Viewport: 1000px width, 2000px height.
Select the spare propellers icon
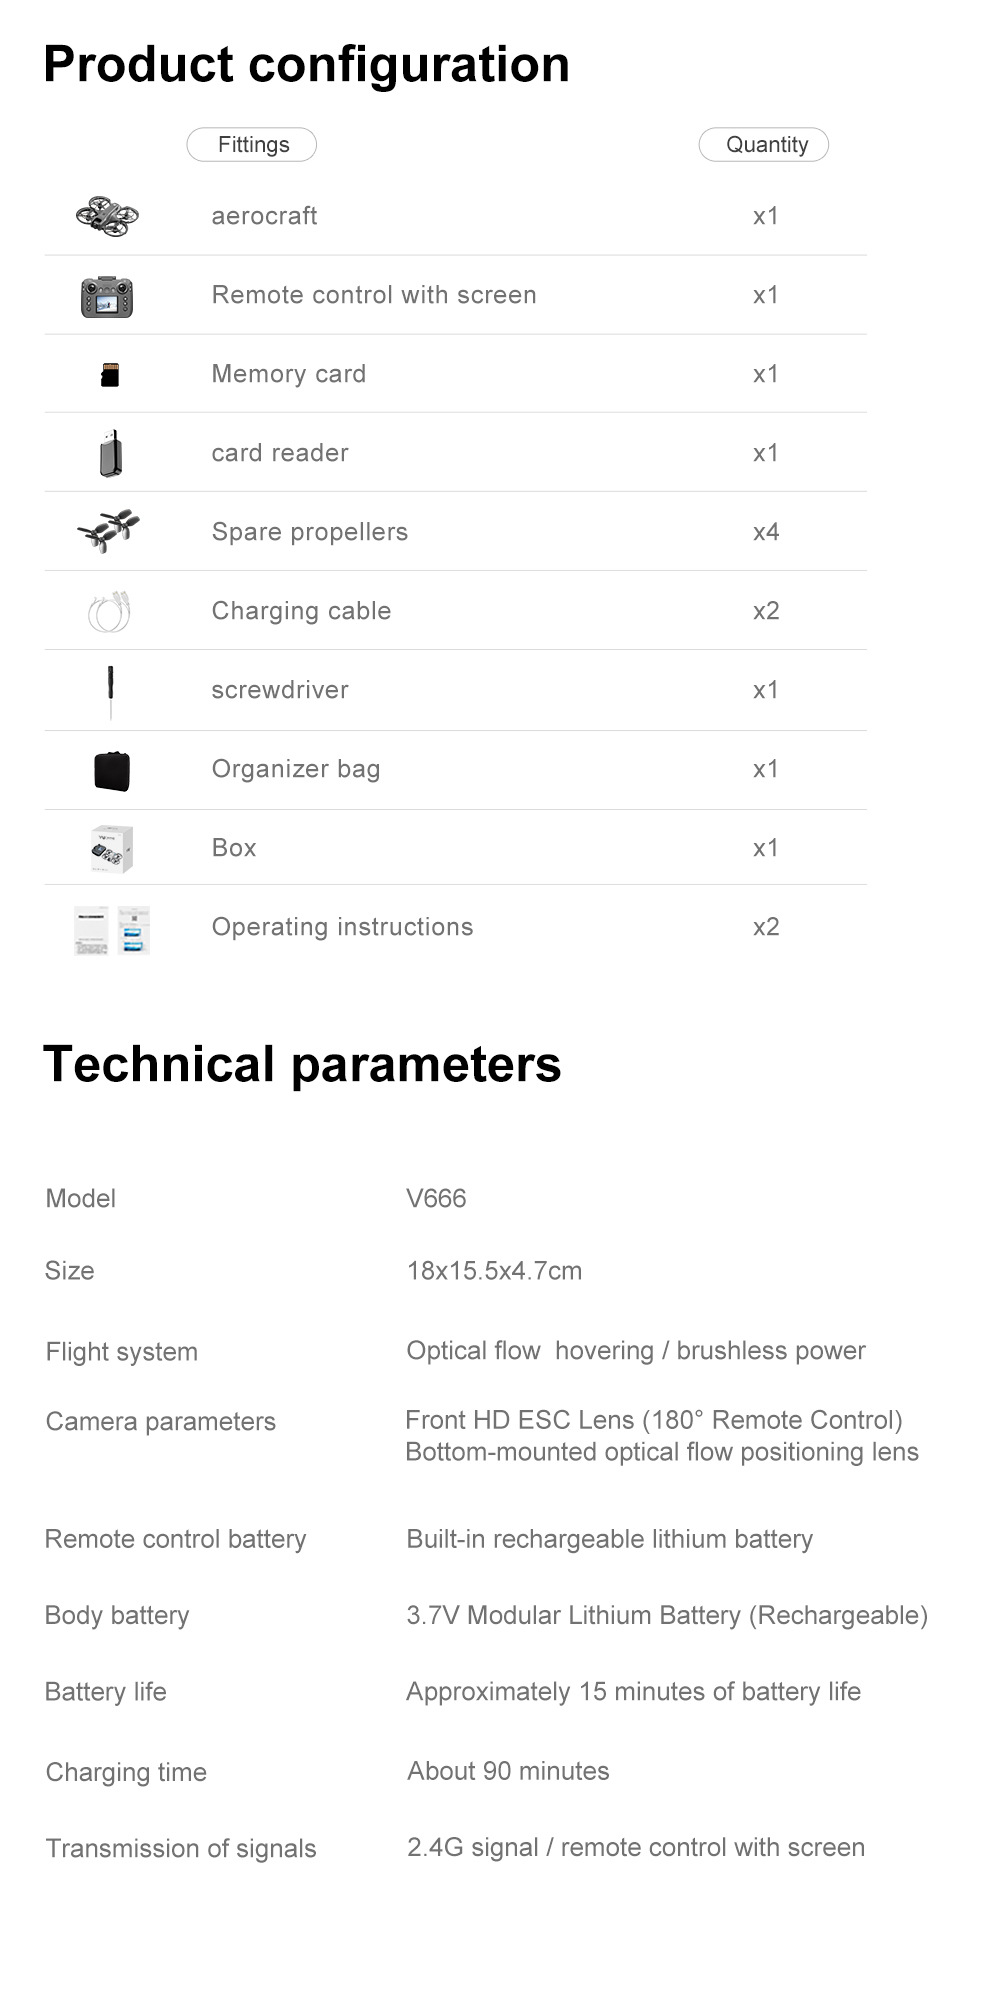click(108, 531)
